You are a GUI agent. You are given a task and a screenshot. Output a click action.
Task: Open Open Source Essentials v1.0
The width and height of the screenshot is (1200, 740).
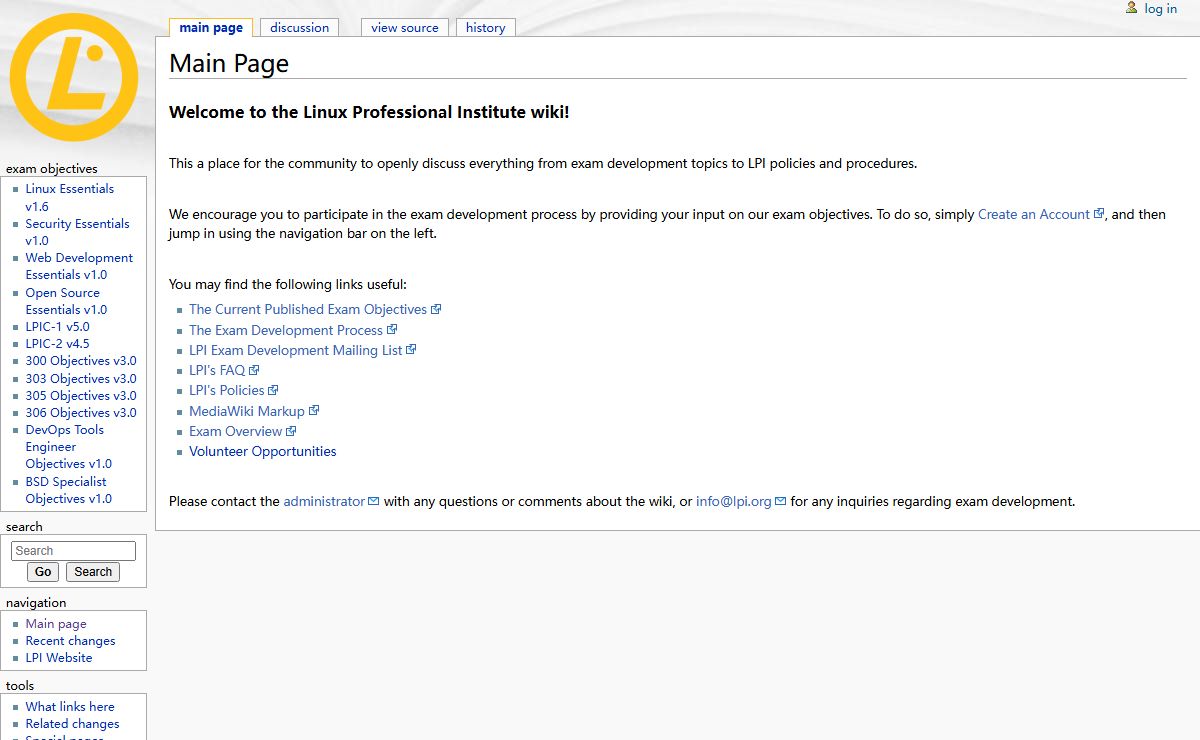66,301
